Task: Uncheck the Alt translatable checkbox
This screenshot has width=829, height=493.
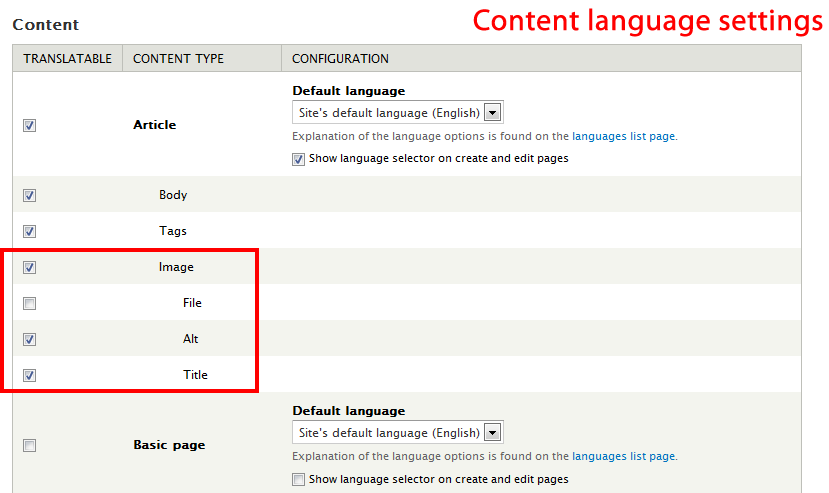Action: 30,339
